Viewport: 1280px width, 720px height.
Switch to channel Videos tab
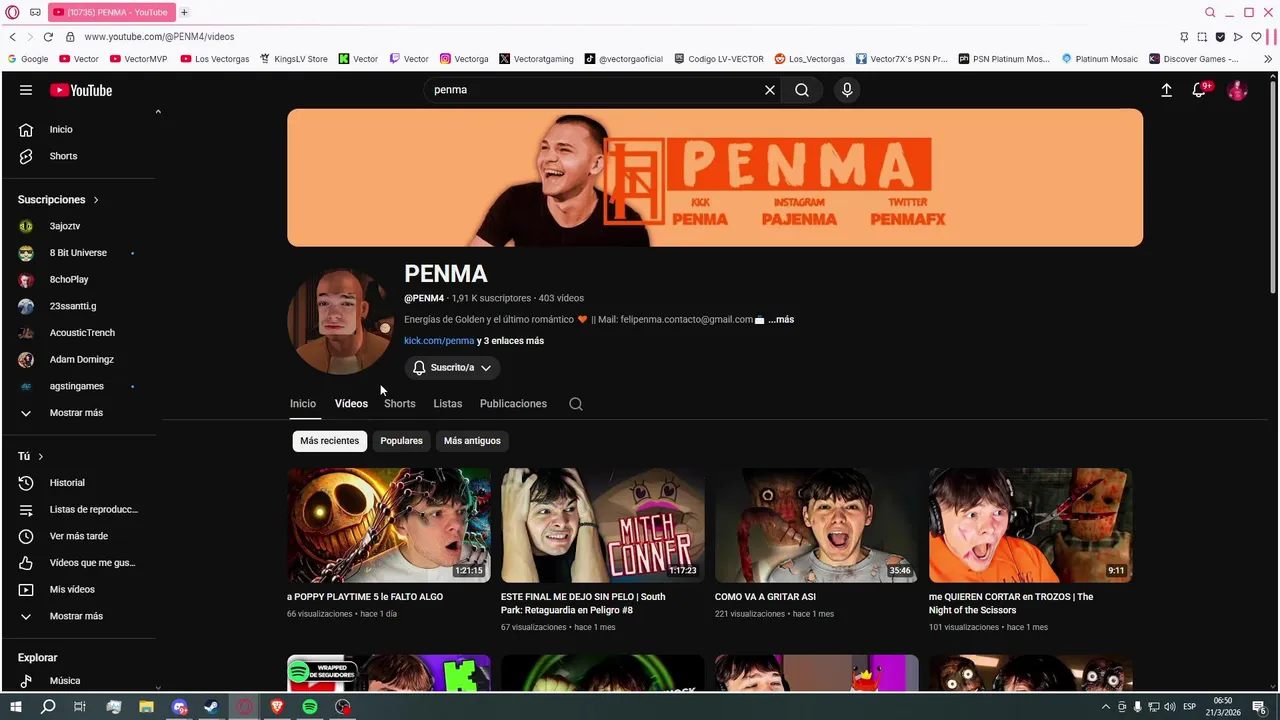(x=351, y=404)
